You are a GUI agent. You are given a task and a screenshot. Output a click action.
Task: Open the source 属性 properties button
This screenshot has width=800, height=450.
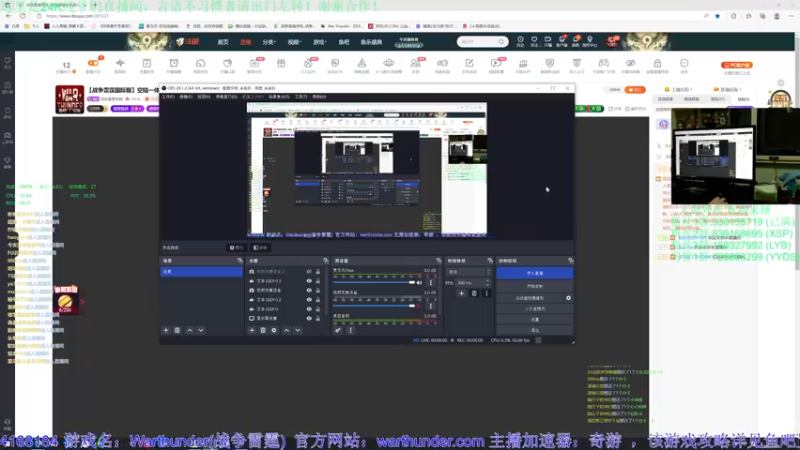(x=236, y=247)
